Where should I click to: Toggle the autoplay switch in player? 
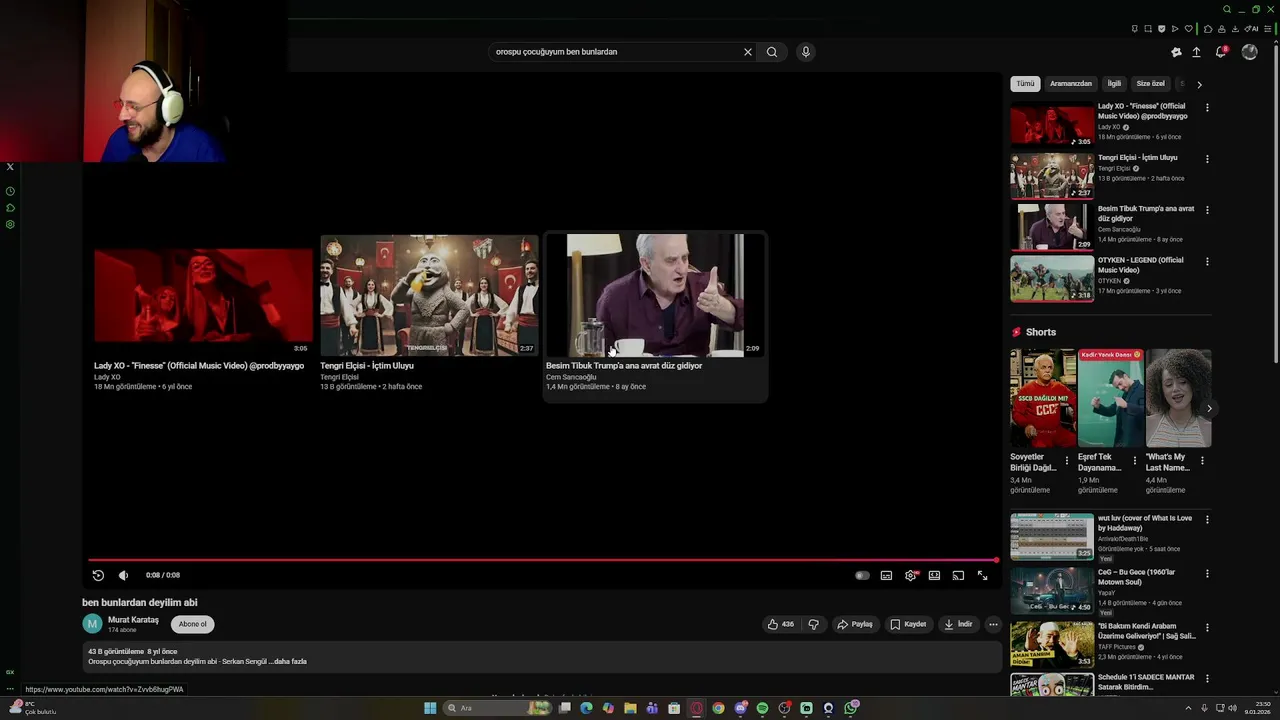click(862, 575)
